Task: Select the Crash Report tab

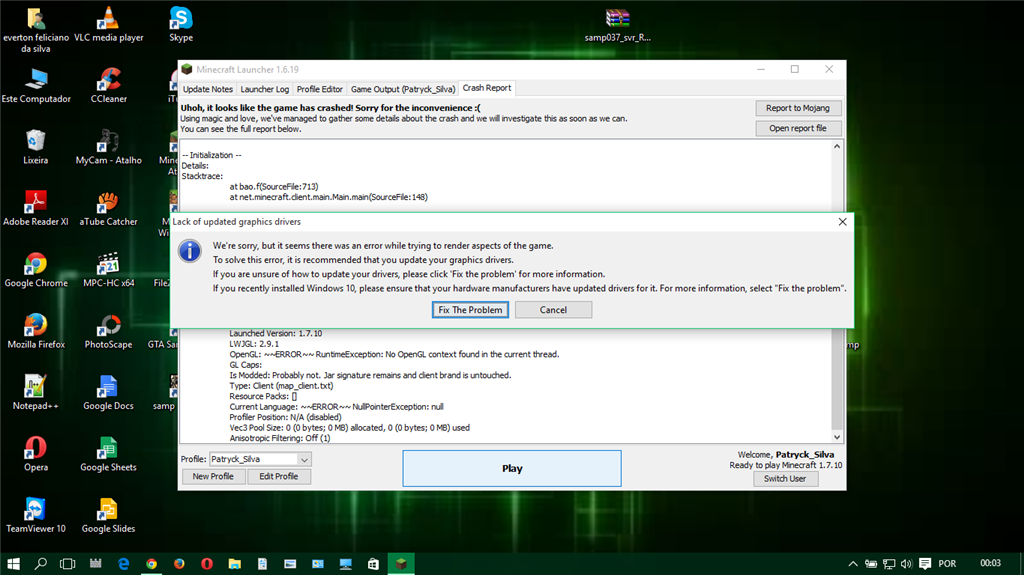Action: click(487, 88)
